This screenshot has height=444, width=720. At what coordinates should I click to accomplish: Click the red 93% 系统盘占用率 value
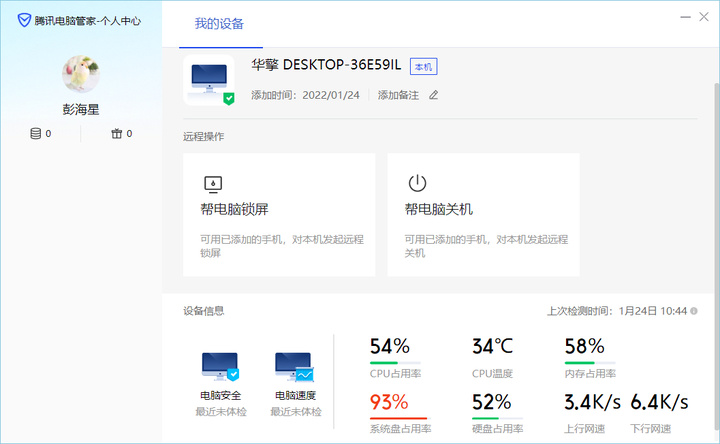point(389,402)
